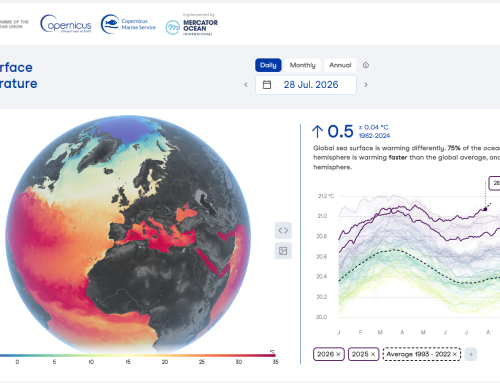Viewport: 500px width, 383px height.
Task: Click the 21.0 axis label on chart
Action: [322, 216]
